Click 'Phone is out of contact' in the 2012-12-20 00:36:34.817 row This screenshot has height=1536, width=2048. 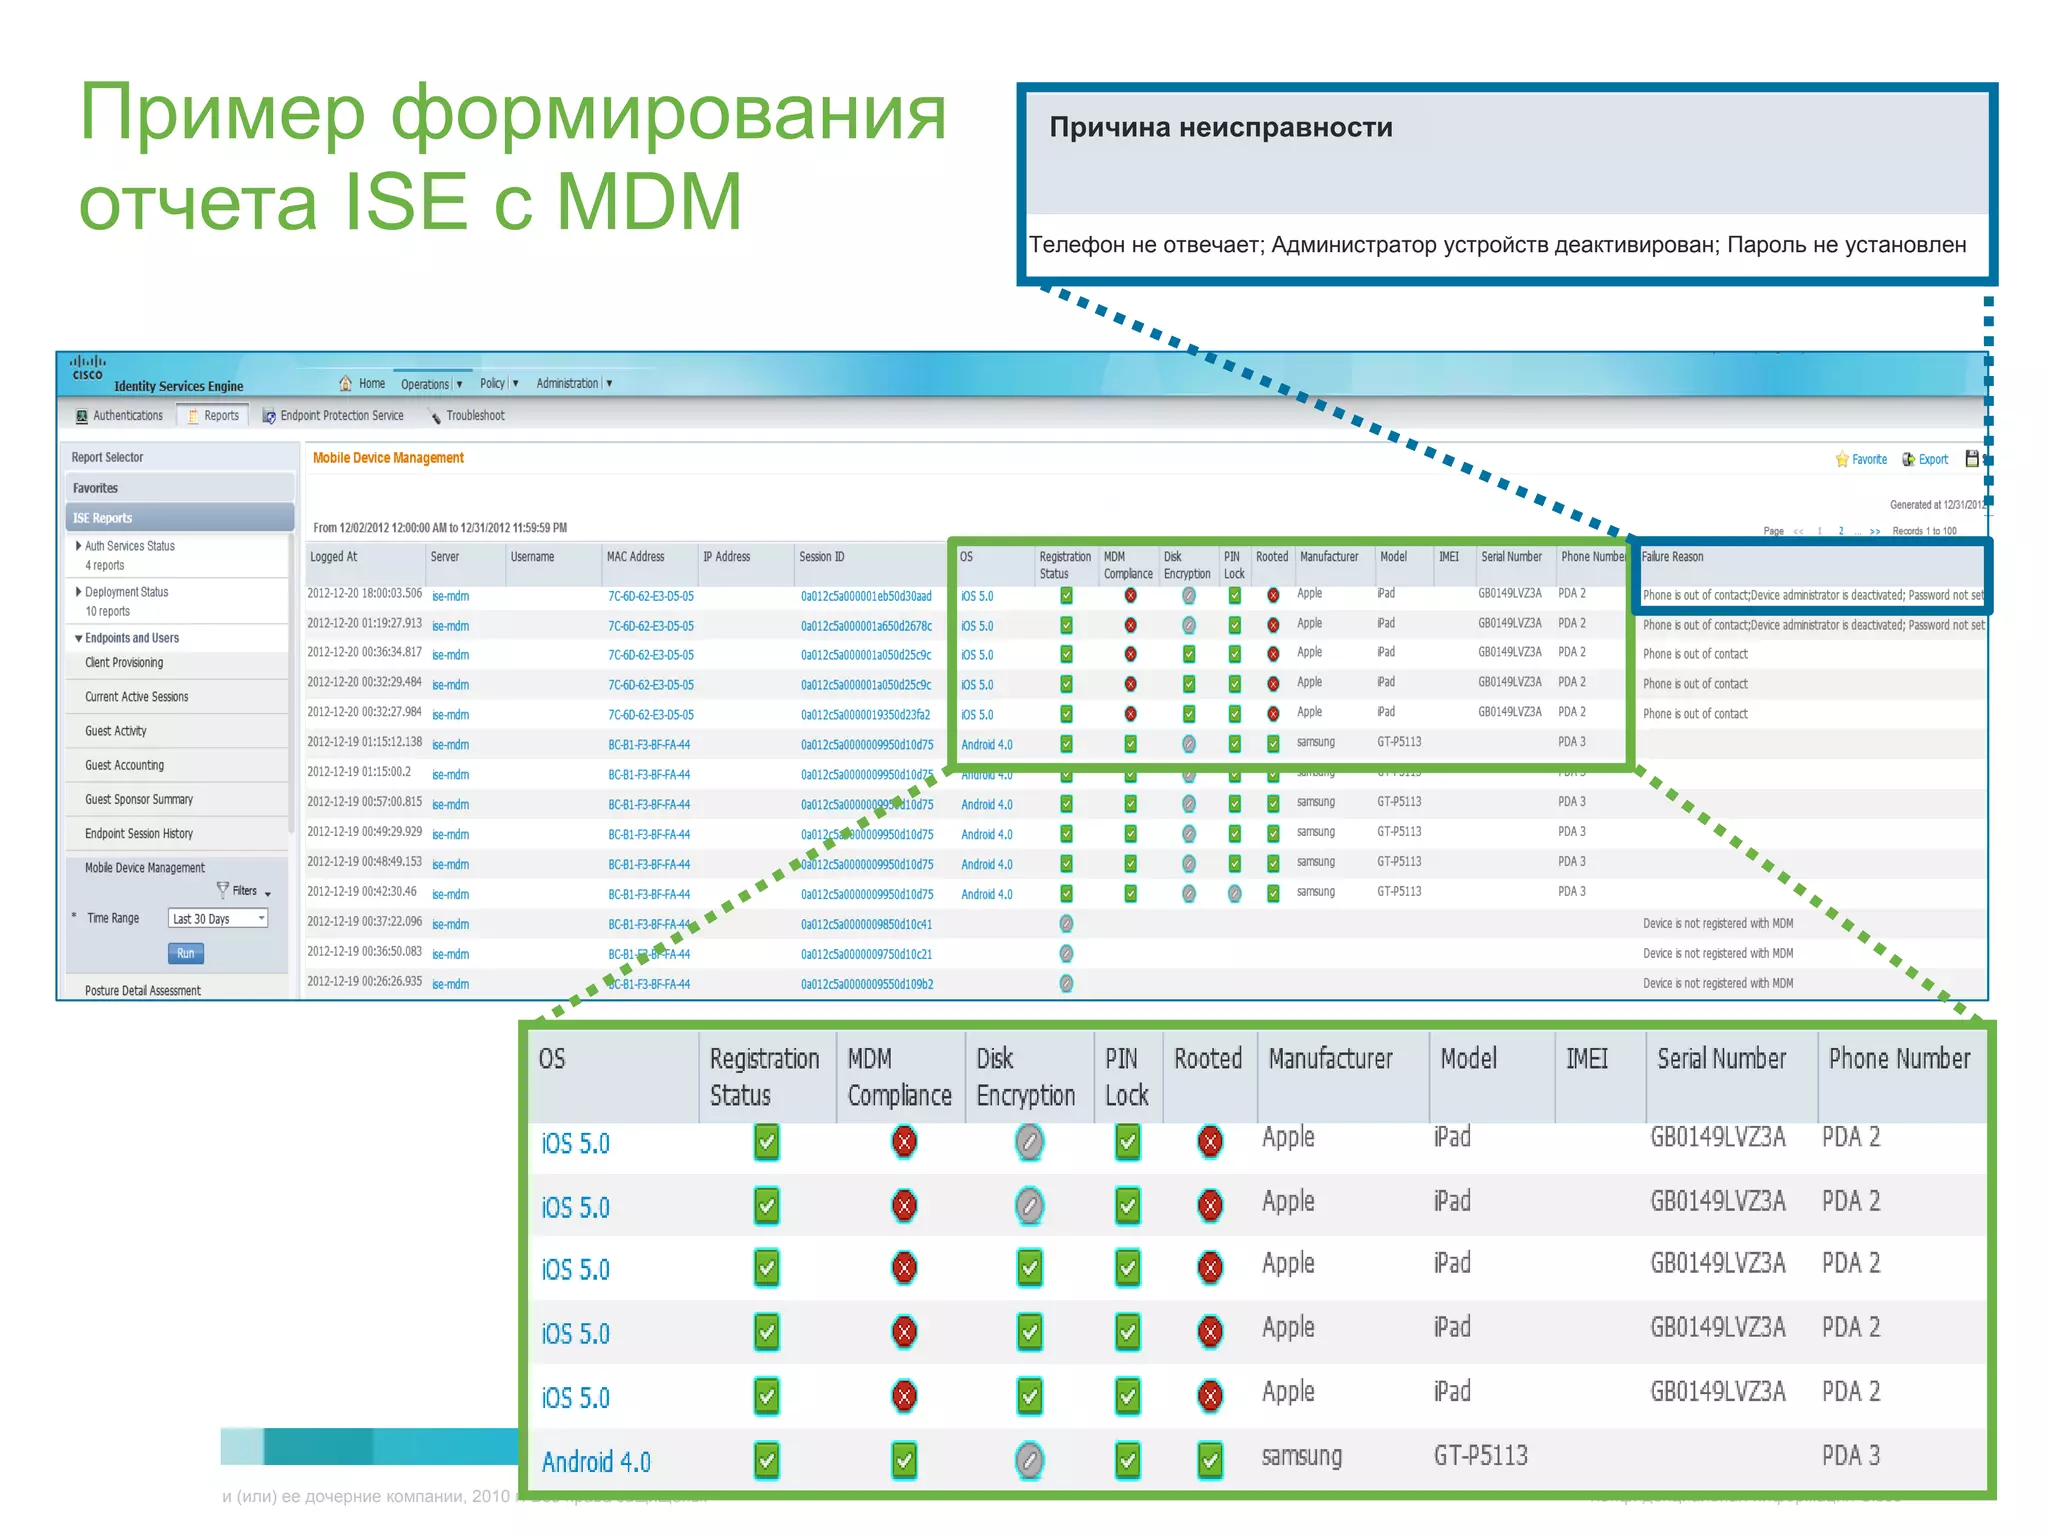pyautogui.click(x=1696, y=654)
